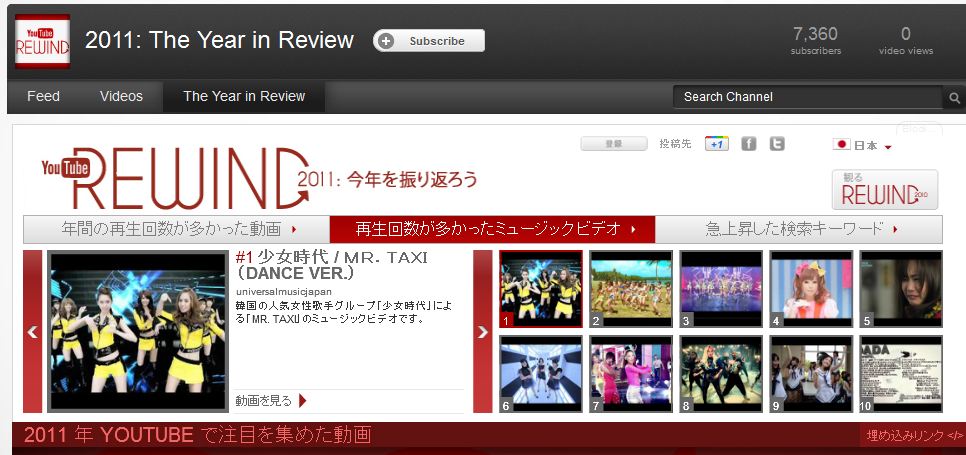The width and height of the screenshot is (966, 455).
Task: Open 観る REWIND 2010 button
Action: [x=885, y=190]
